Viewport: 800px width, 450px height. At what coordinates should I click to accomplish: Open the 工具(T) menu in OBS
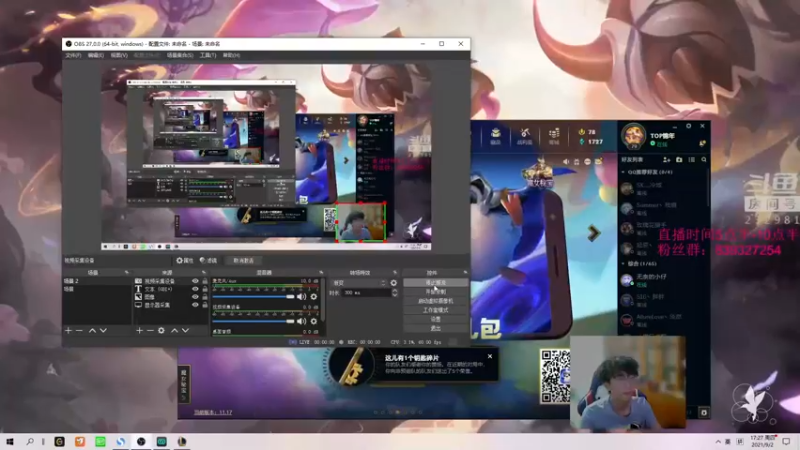pyautogui.click(x=208, y=55)
